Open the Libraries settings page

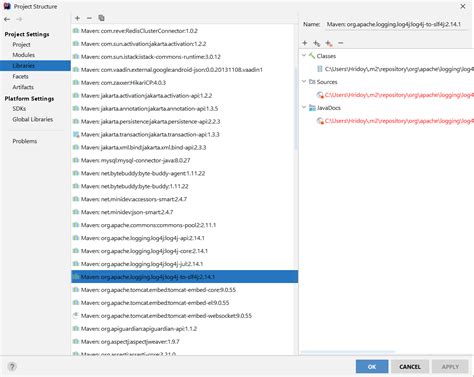[35, 66]
